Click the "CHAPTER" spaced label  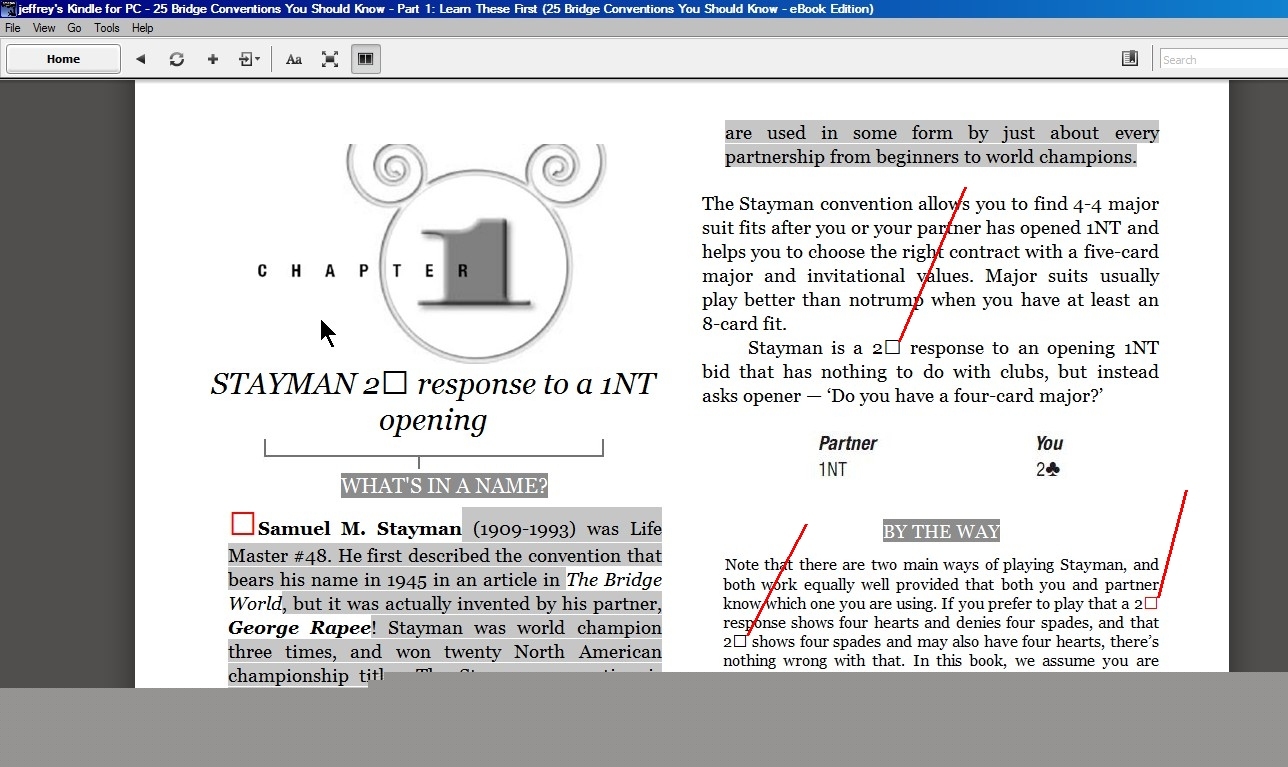click(364, 271)
